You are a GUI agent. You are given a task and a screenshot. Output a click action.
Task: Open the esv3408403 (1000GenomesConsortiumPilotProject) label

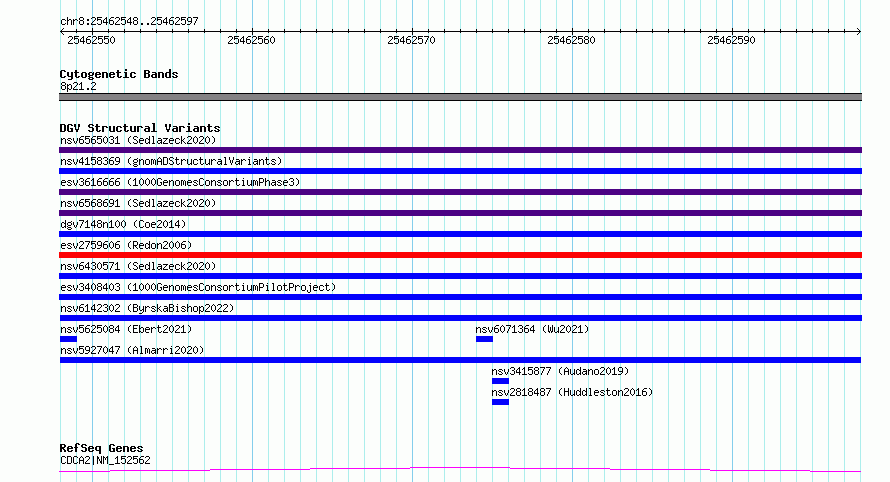pyautogui.click(x=198, y=287)
